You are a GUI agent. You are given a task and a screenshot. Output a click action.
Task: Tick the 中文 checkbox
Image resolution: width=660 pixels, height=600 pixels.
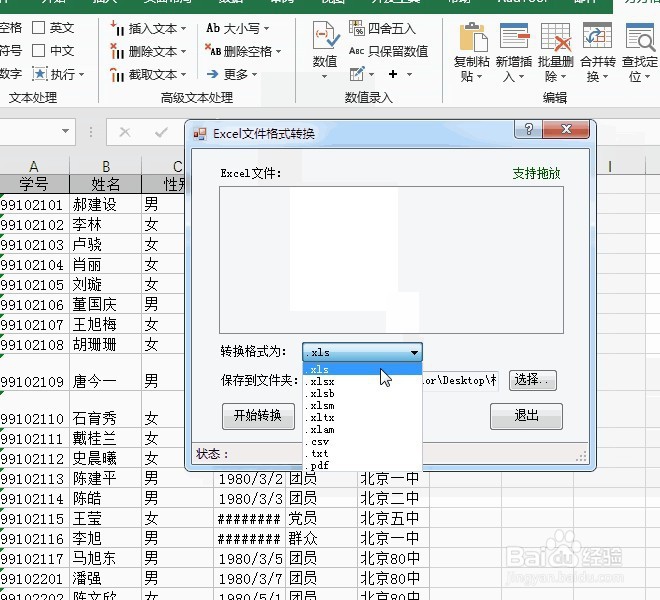[38, 51]
